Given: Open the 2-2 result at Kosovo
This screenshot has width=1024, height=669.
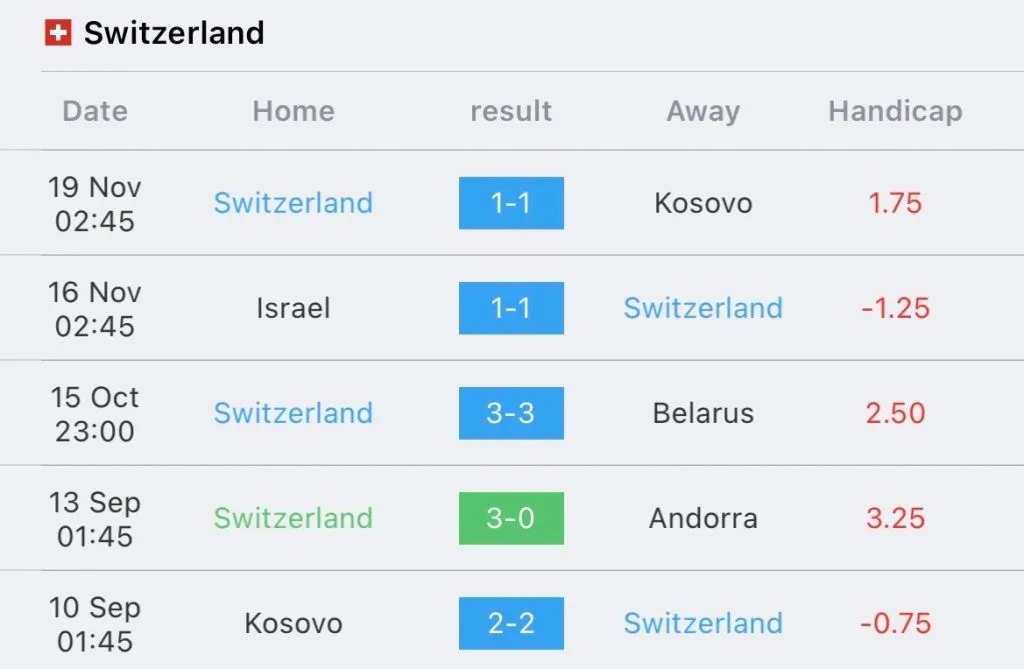Looking at the screenshot, I should click(x=511, y=623).
